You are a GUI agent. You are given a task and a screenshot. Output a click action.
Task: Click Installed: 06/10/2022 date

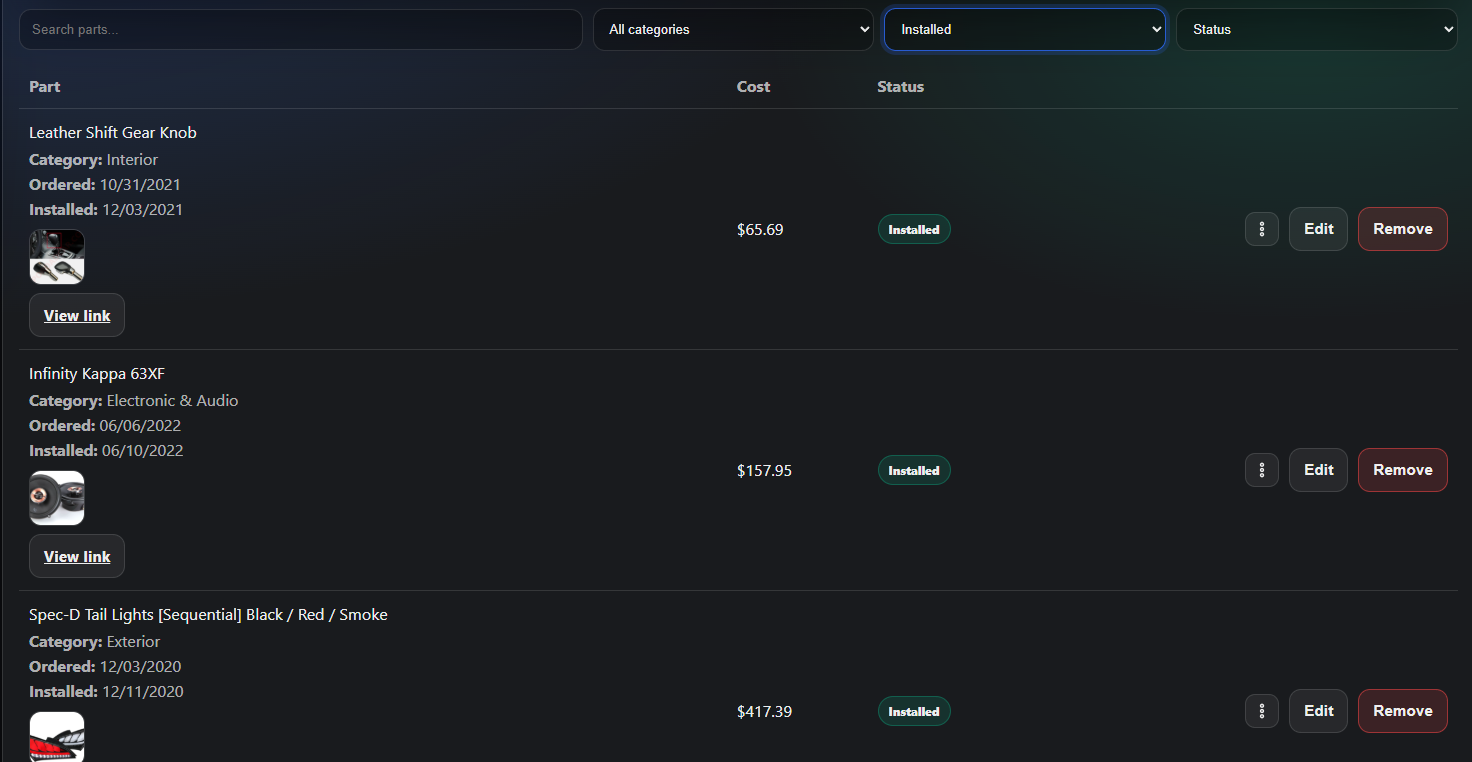(x=106, y=451)
